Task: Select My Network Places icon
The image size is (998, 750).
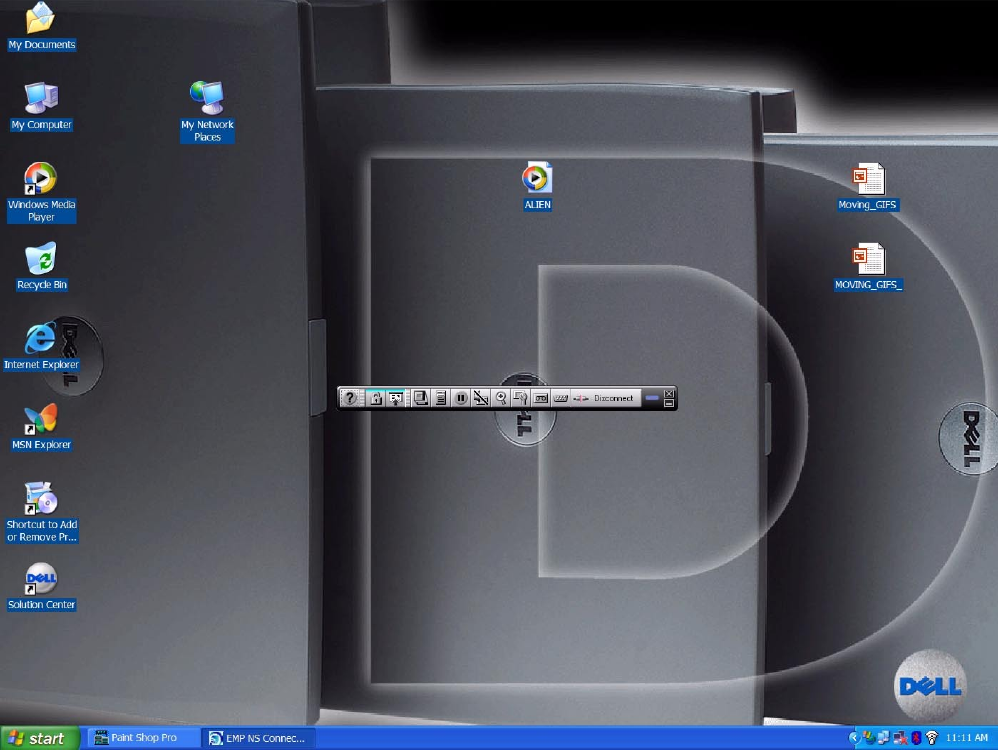Action: (207, 112)
